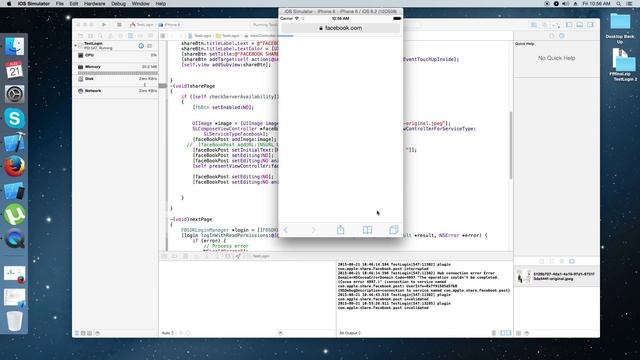Viewport: 640px width, 360px height.
Task: Toggle the console pane button
Action: [x=509, y=333]
